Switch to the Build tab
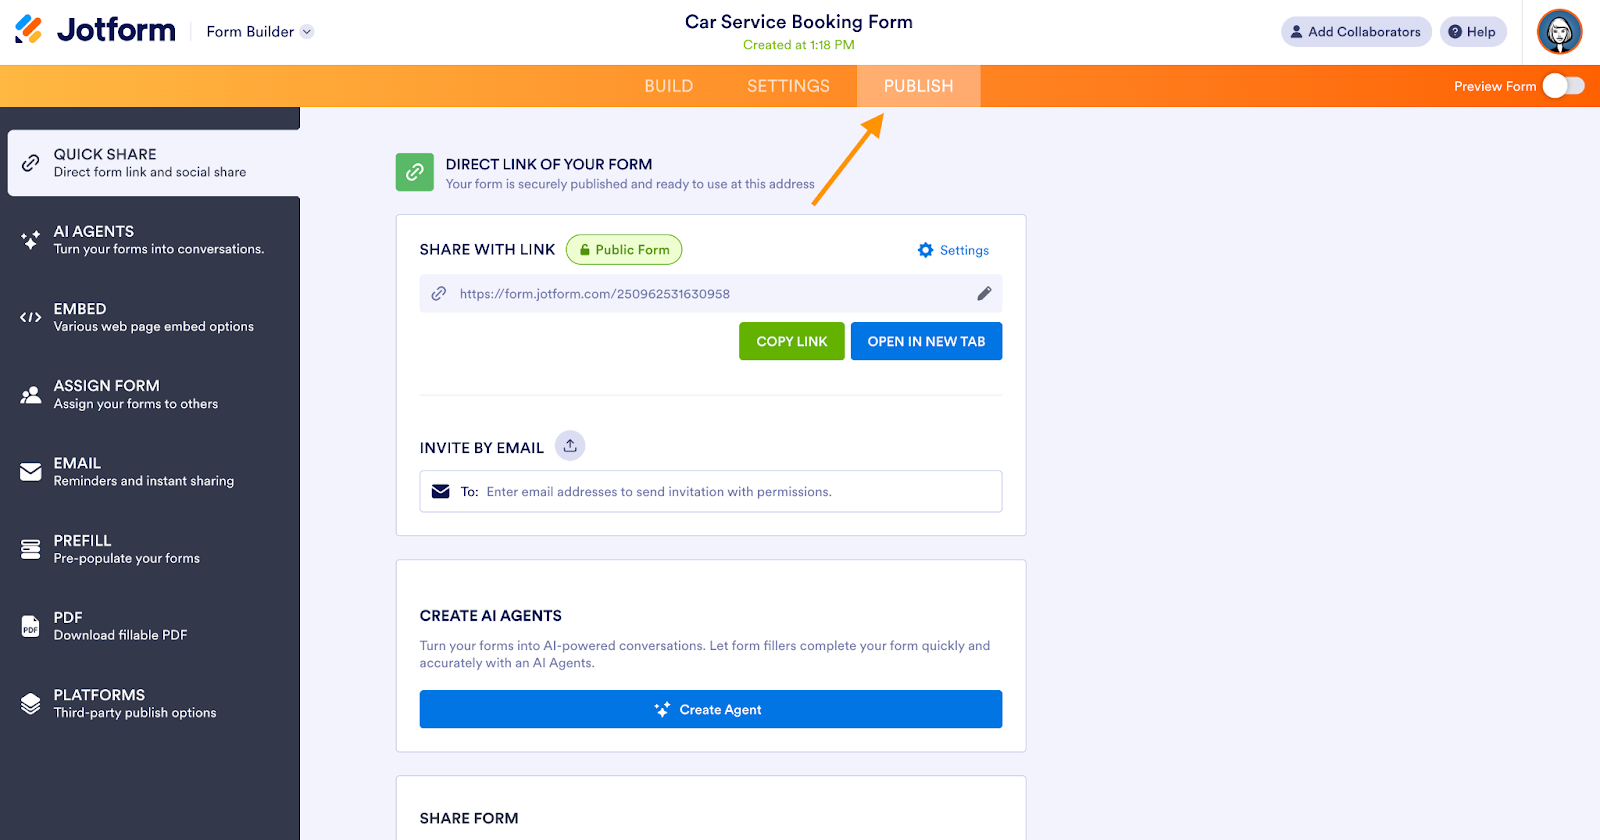The height and width of the screenshot is (840, 1600). pos(669,86)
